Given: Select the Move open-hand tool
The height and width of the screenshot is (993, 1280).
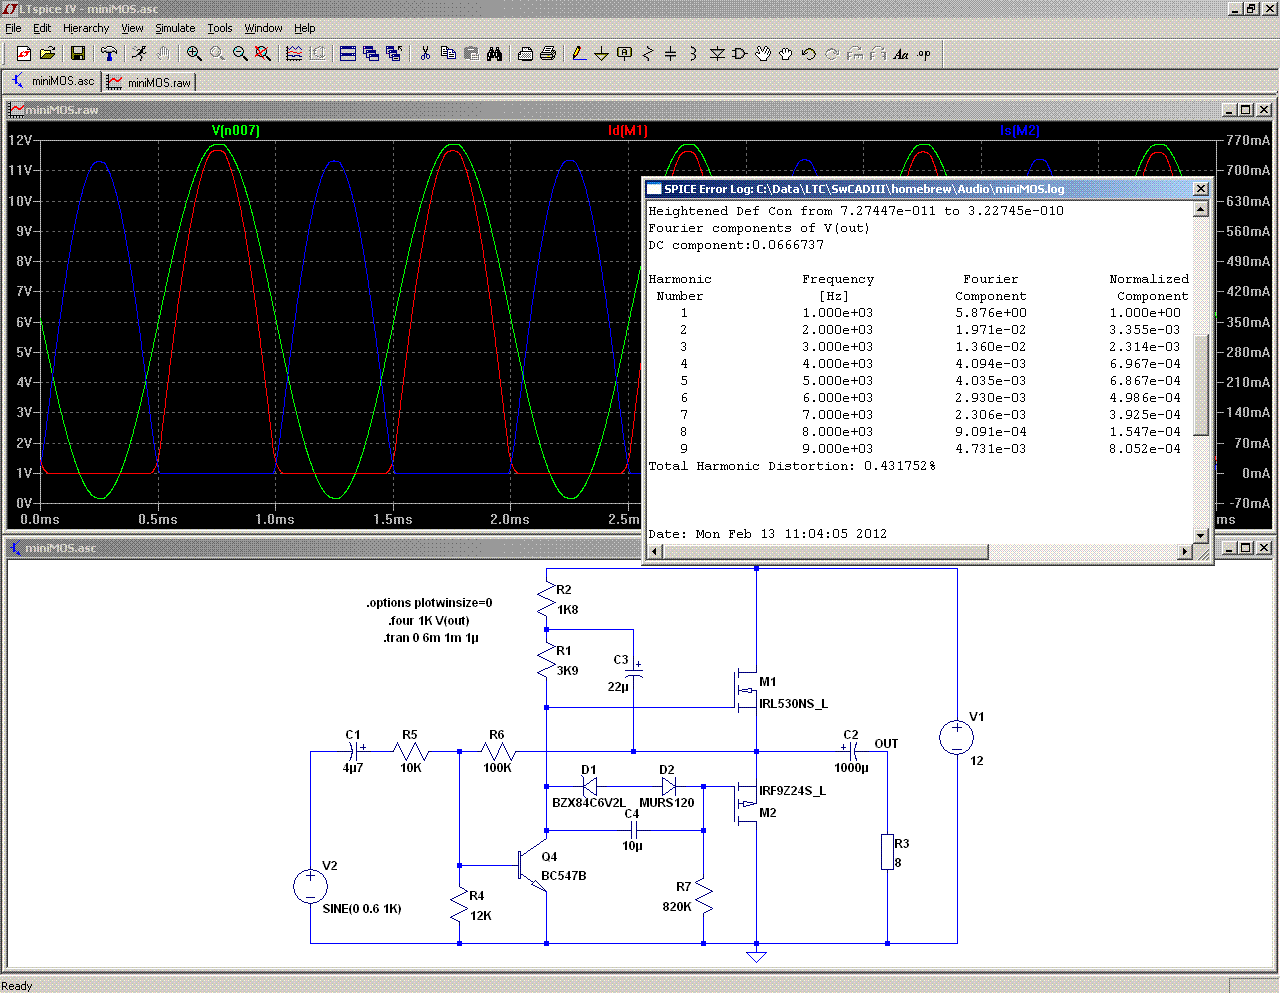Looking at the screenshot, I should coord(763,54).
